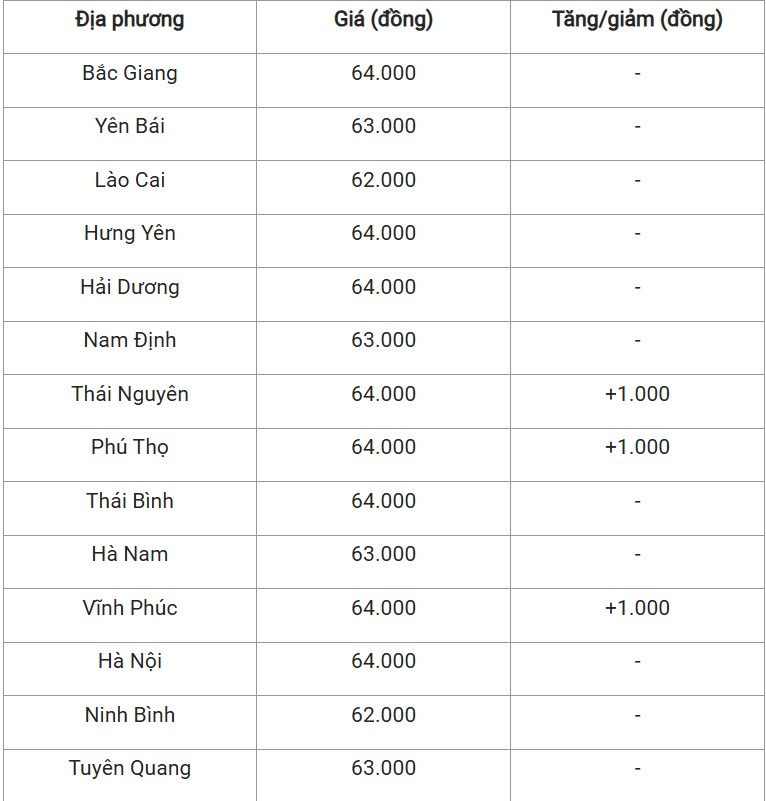Select the Thái Nguyên location cell
Viewport: 766px width, 801px height.
click(x=129, y=394)
